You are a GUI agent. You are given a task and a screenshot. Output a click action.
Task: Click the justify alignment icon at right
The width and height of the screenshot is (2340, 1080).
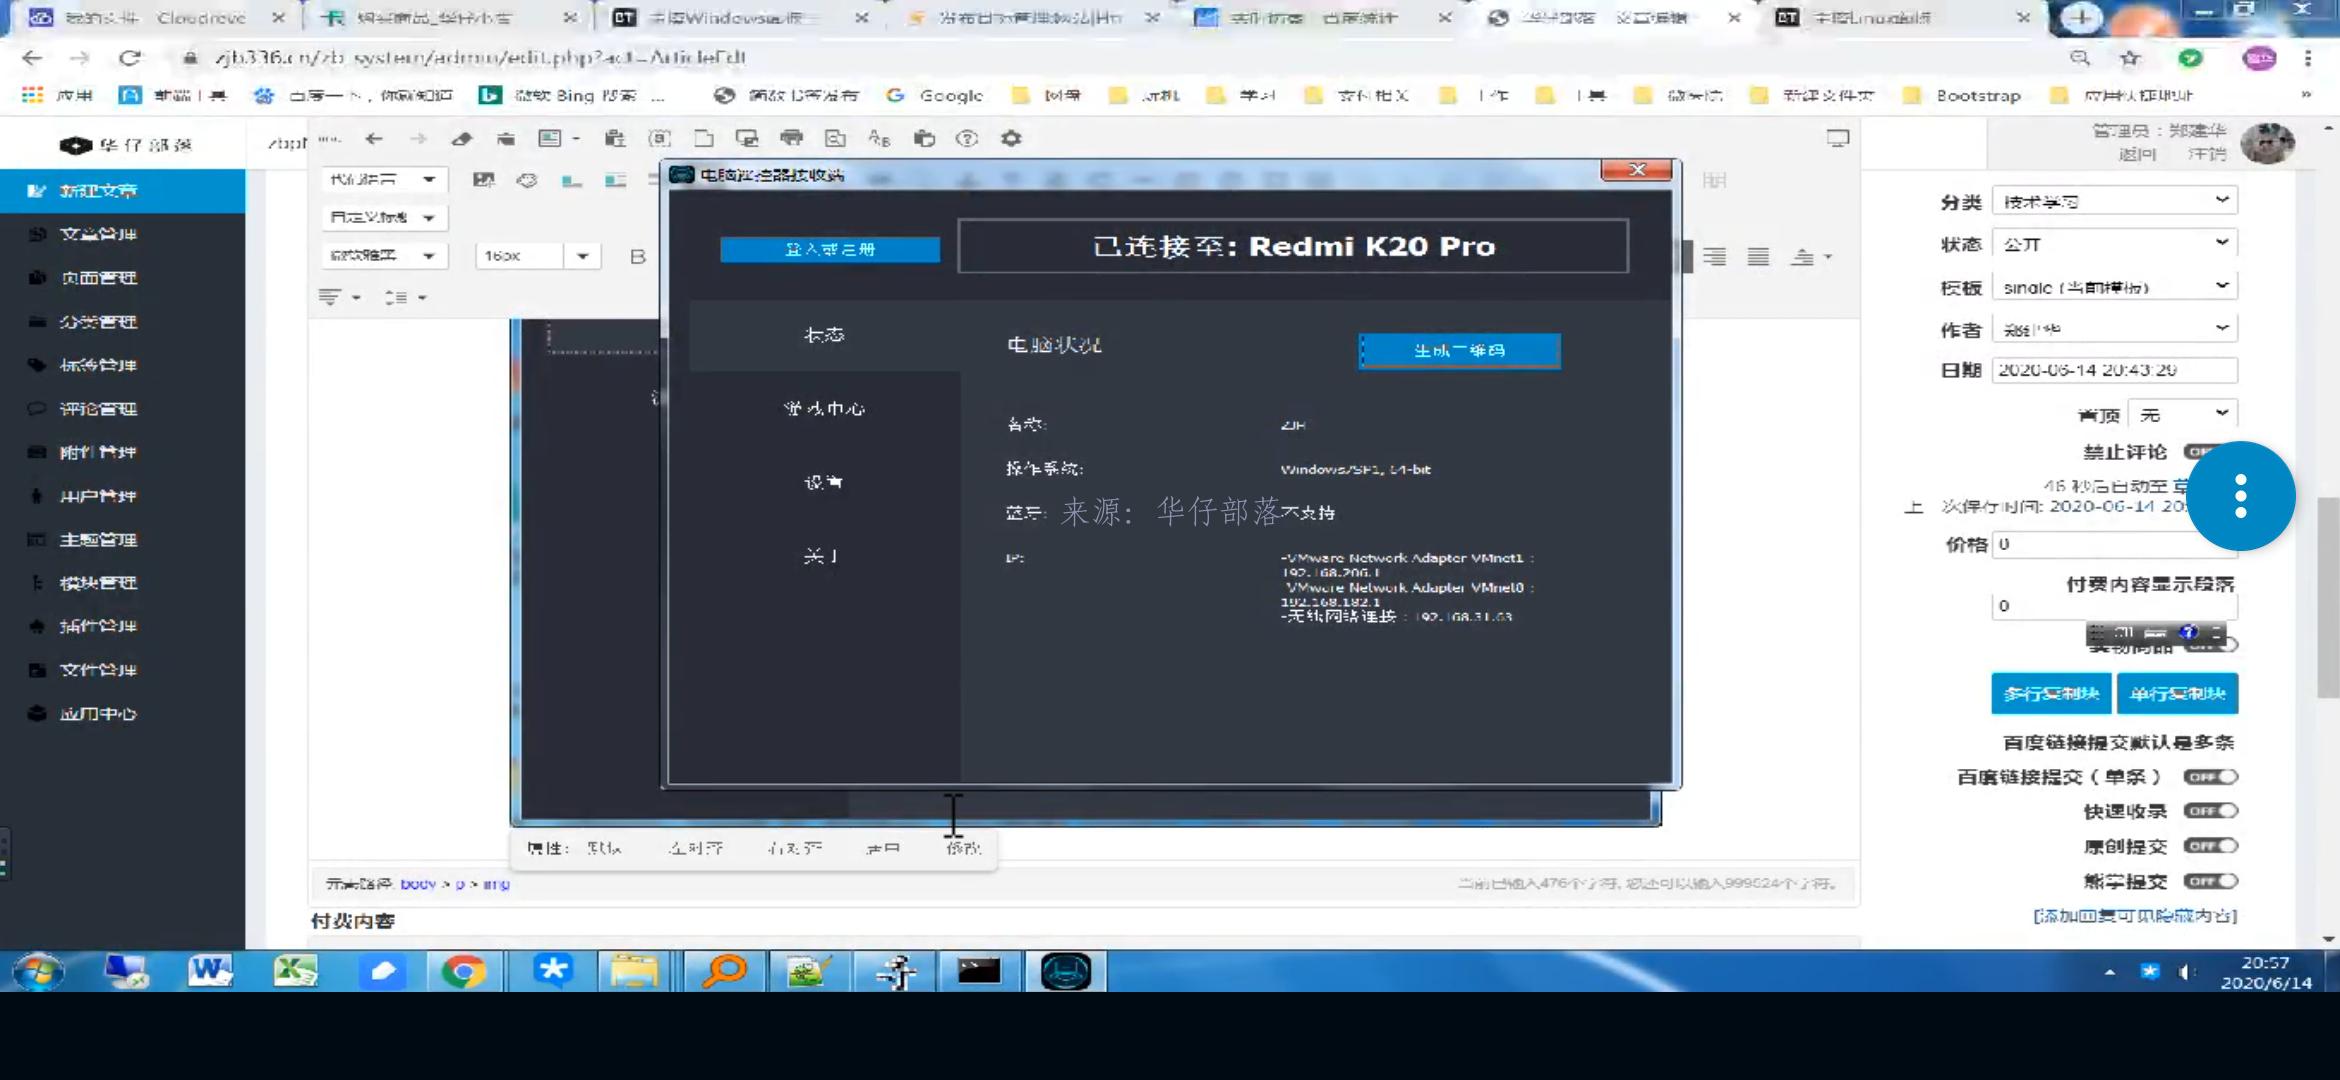pos(1758,257)
